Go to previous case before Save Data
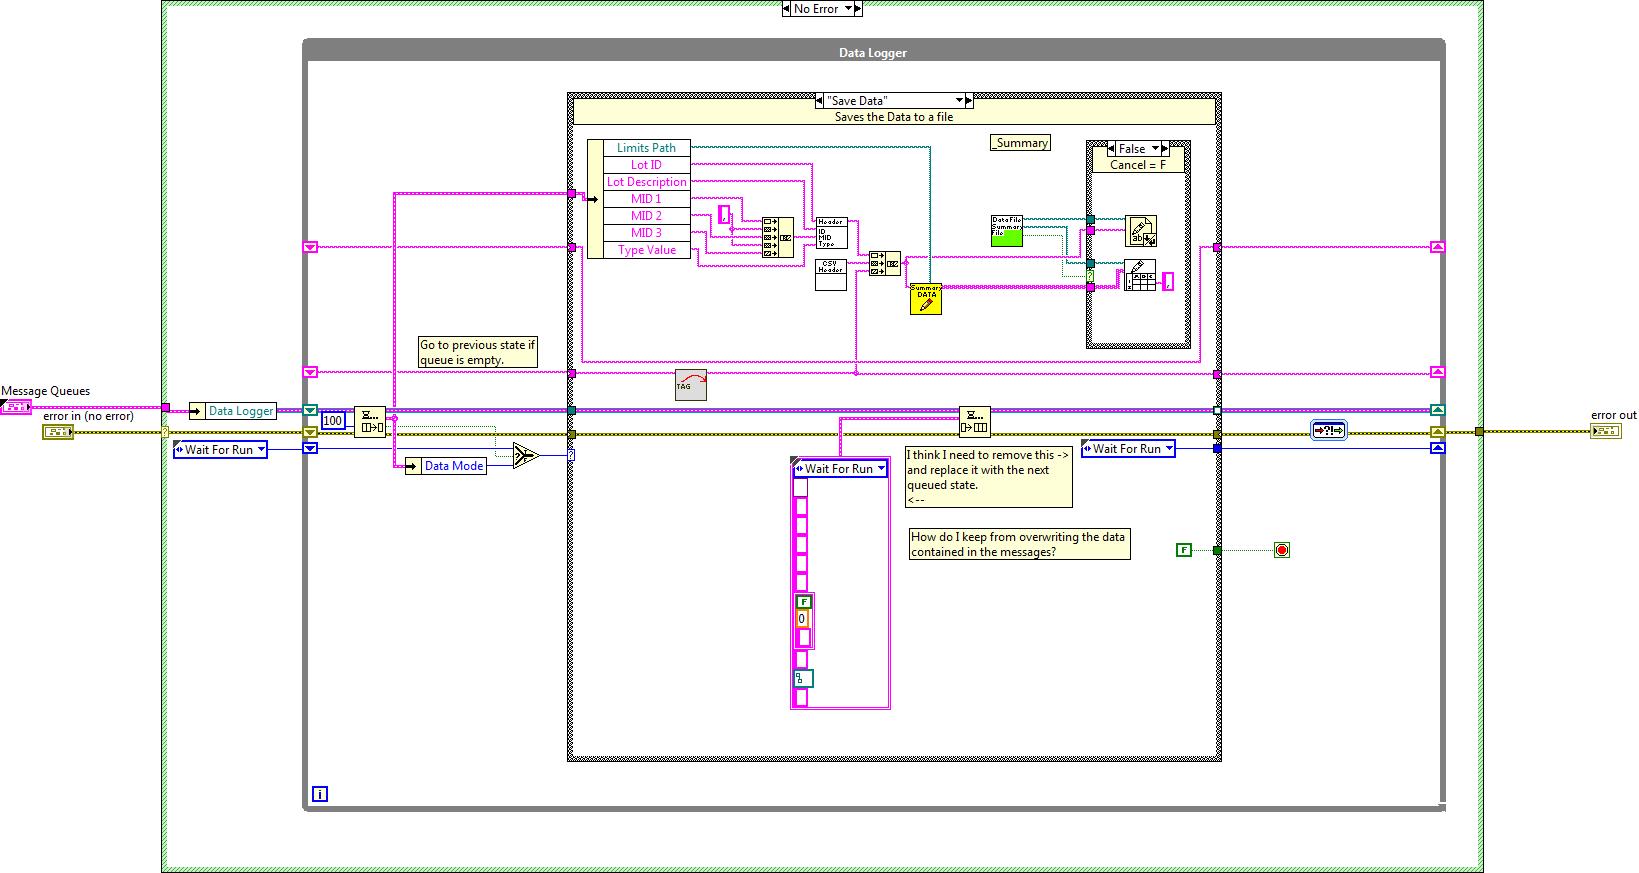Screen dimensions: 1639x873 click(x=820, y=101)
